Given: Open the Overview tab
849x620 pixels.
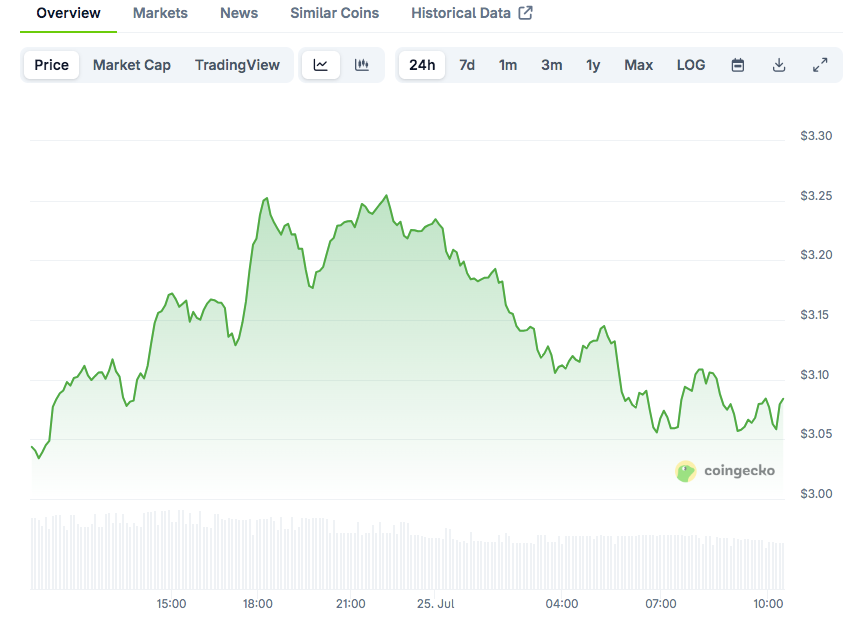Looking at the screenshot, I should [68, 13].
